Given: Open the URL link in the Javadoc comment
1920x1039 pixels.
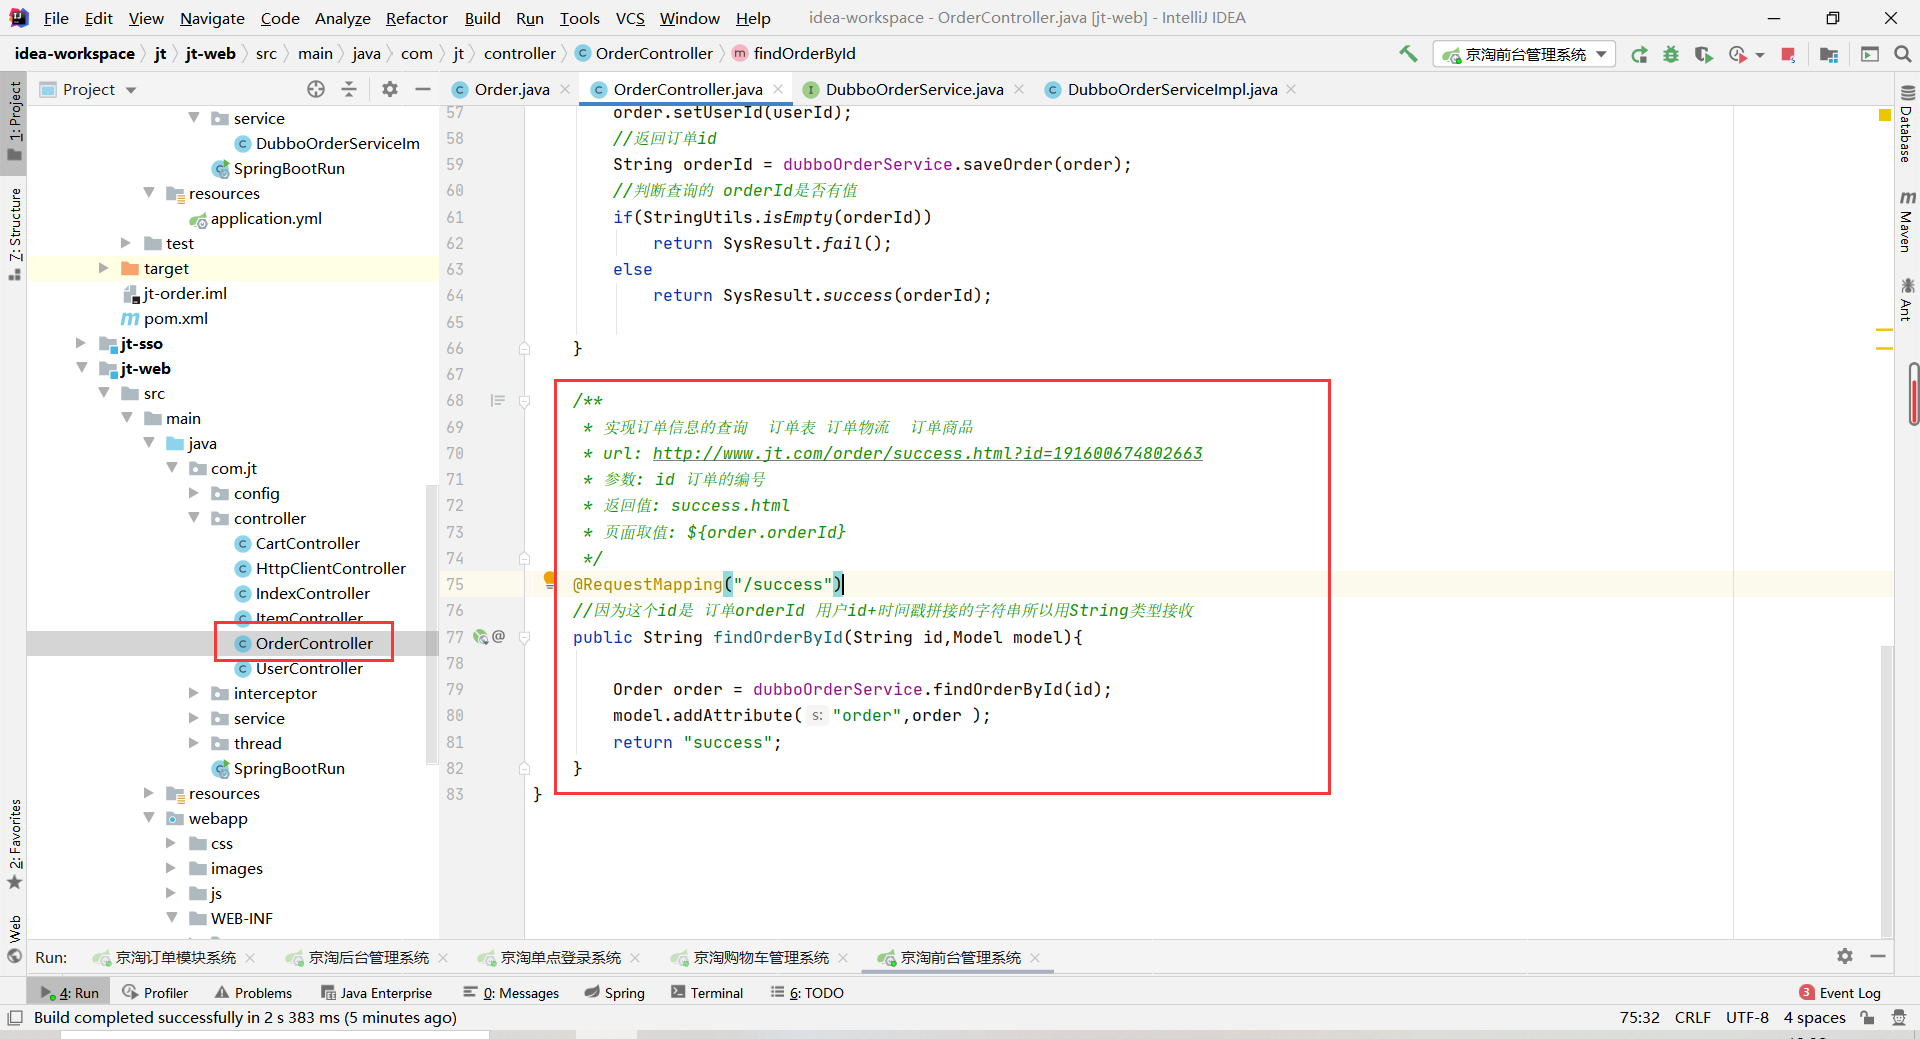Looking at the screenshot, I should [927, 453].
